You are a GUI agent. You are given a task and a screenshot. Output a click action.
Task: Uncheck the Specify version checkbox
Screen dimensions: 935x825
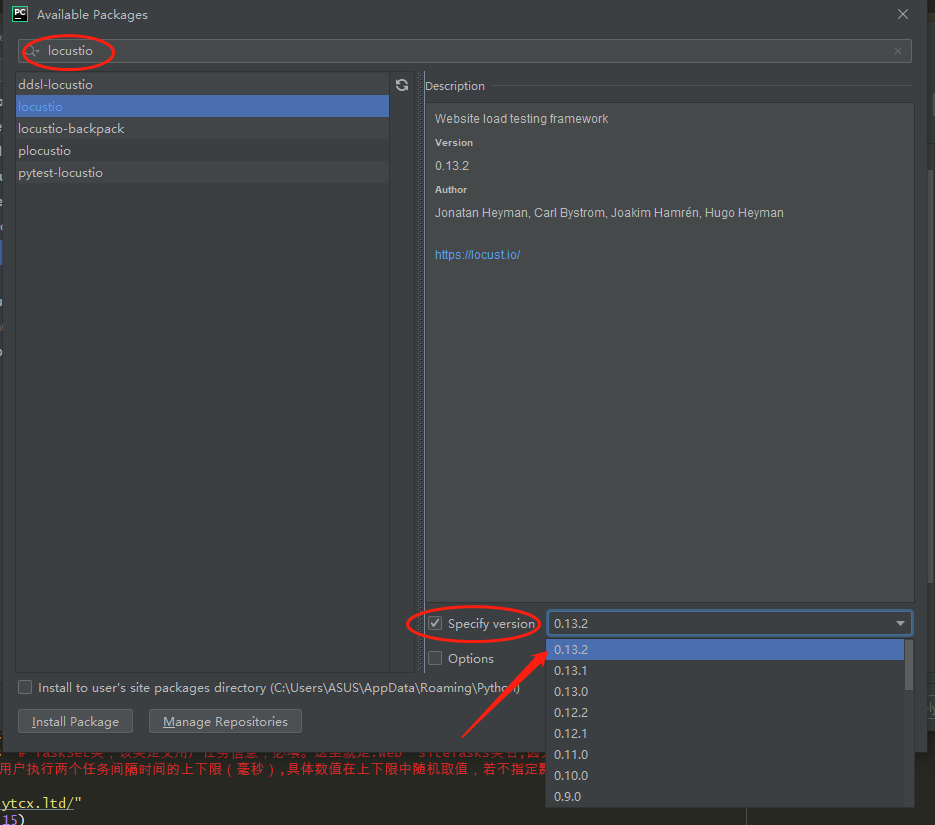435,623
